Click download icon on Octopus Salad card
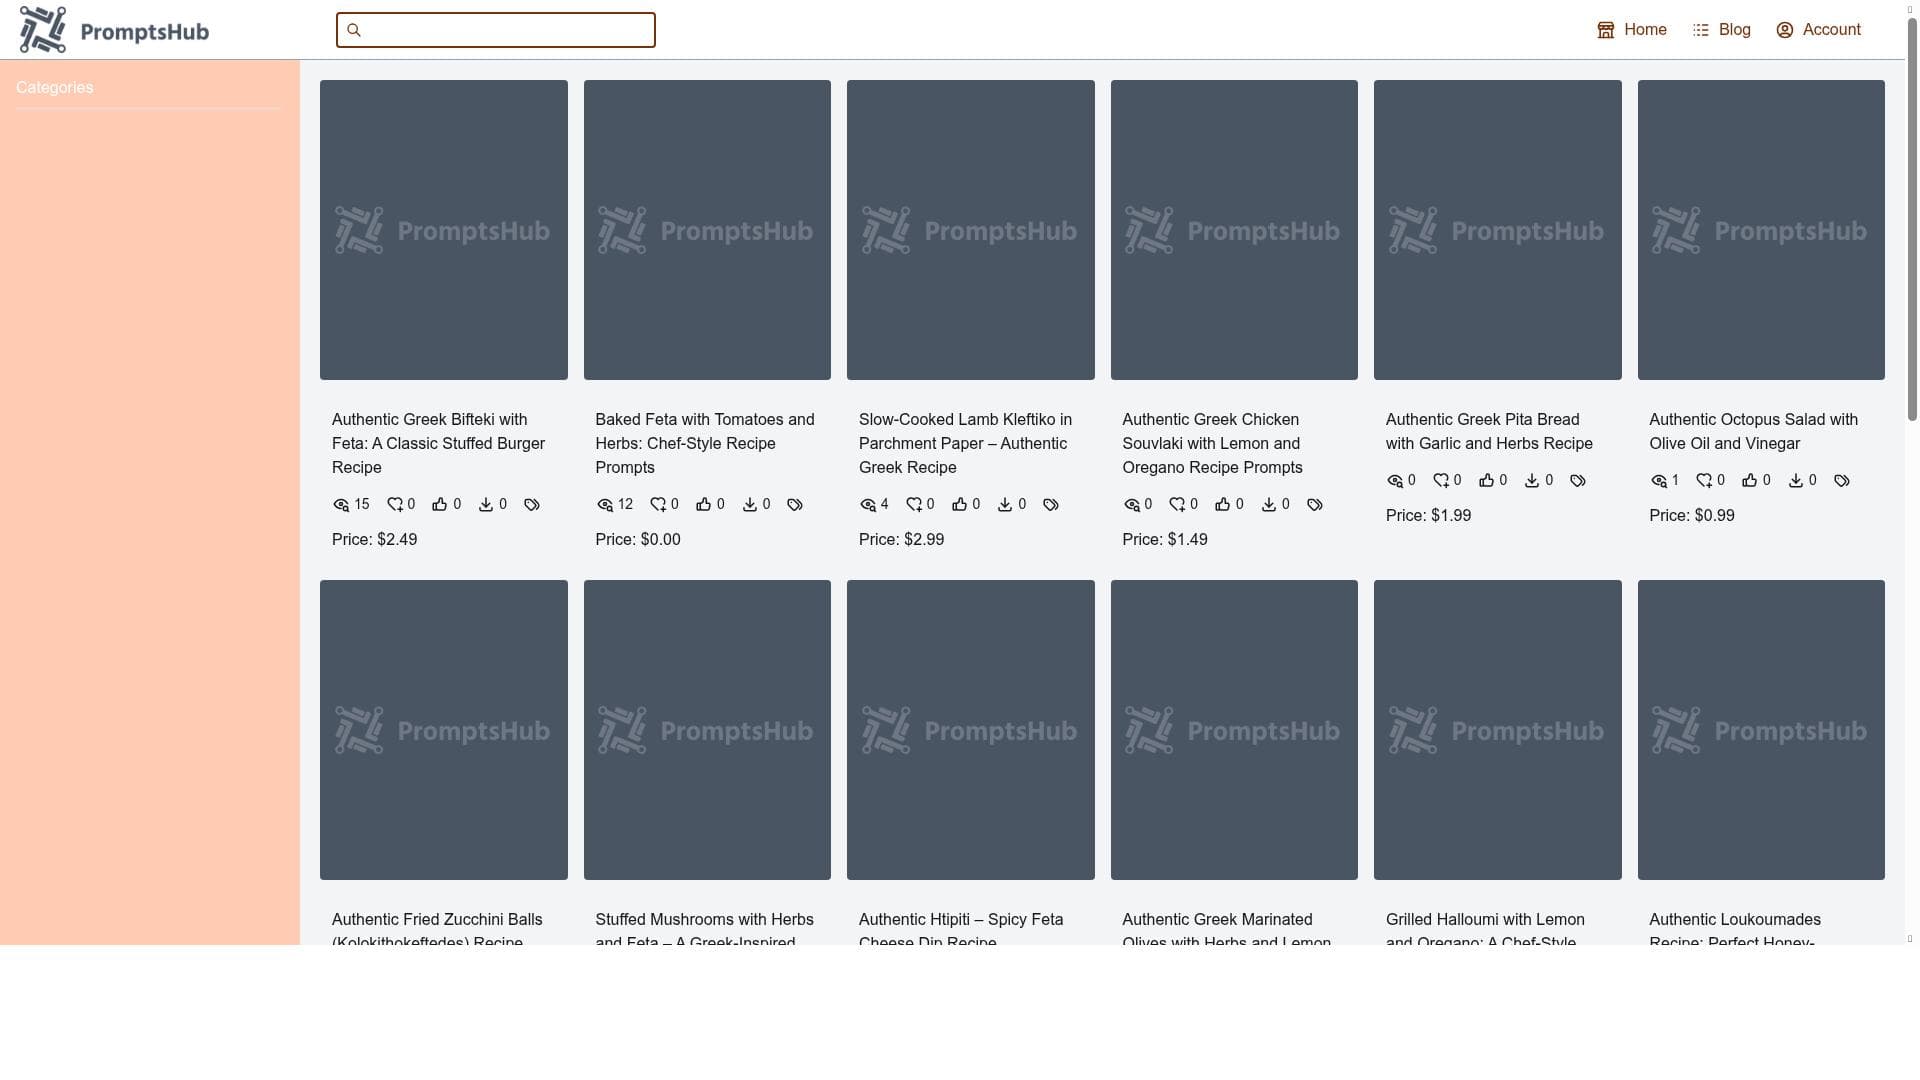Screen dimensions: 1920x1080 pos(1796,481)
